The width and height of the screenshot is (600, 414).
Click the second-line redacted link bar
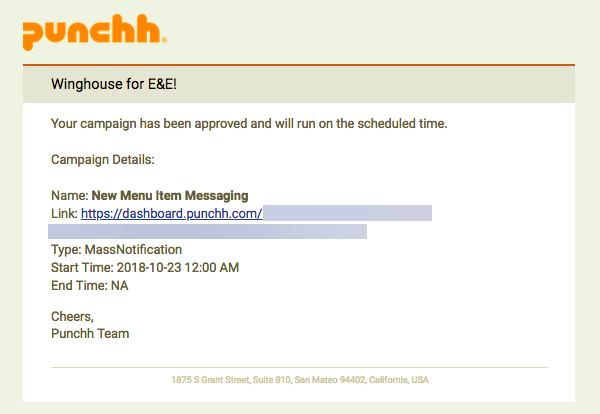click(207, 231)
